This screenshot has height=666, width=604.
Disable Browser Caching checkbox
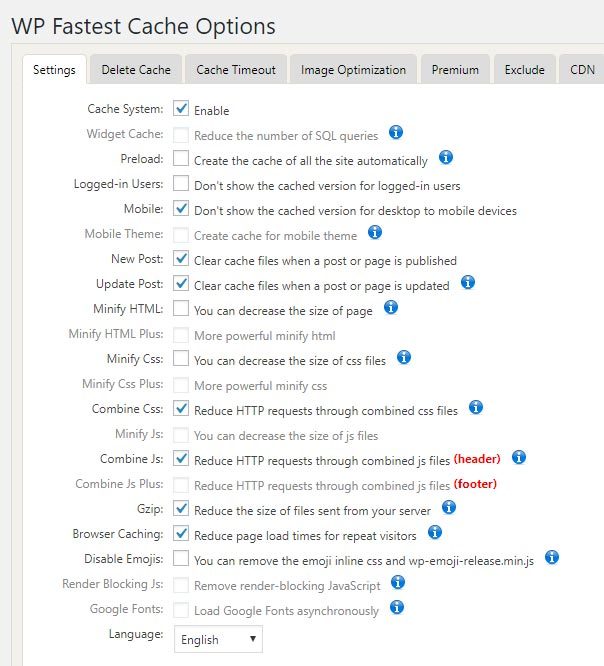(x=181, y=533)
